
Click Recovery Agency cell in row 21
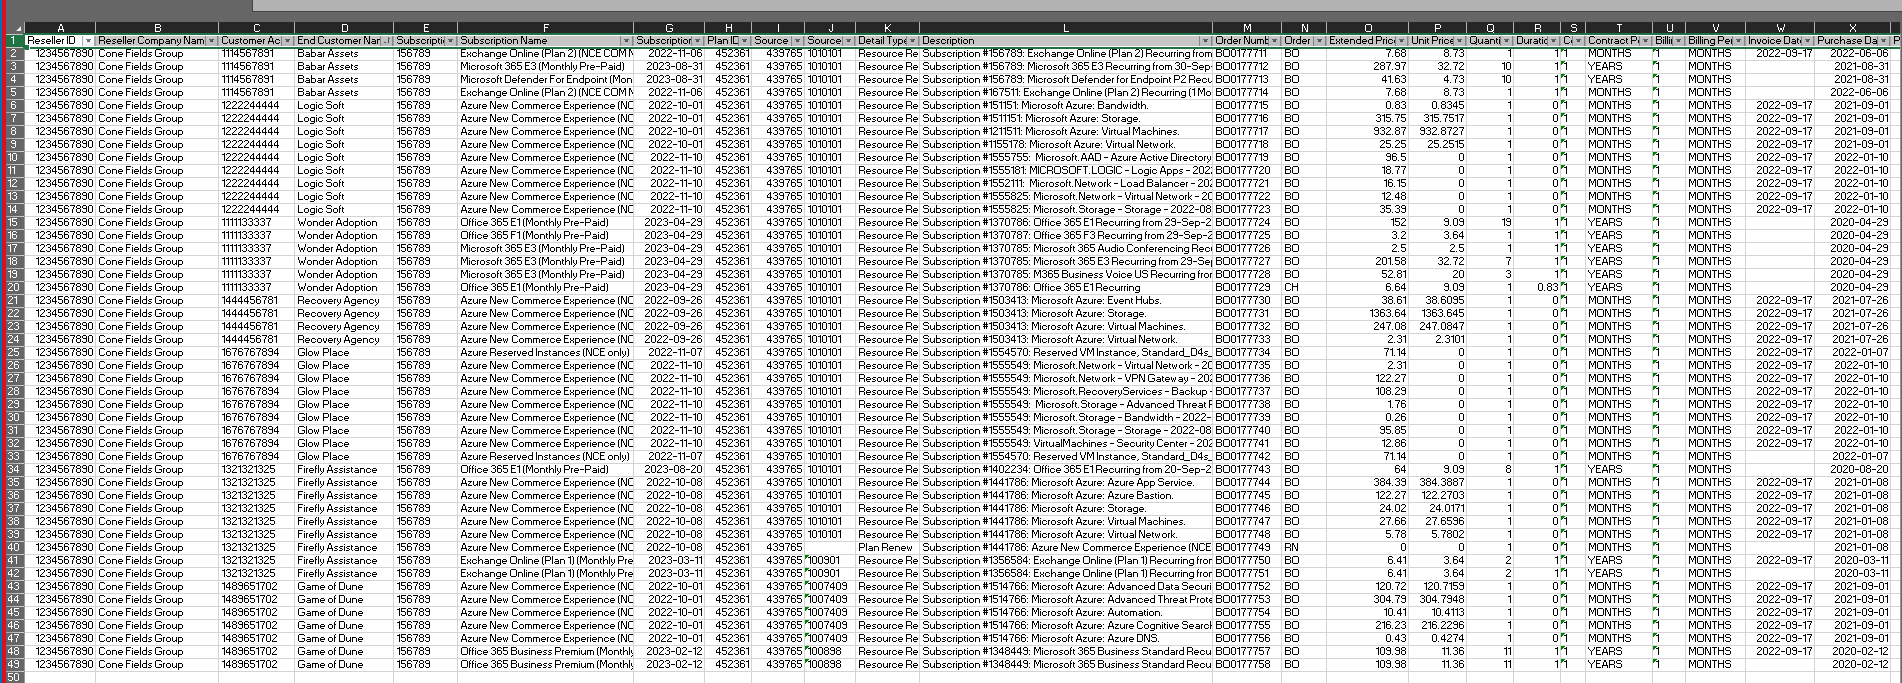click(344, 300)
